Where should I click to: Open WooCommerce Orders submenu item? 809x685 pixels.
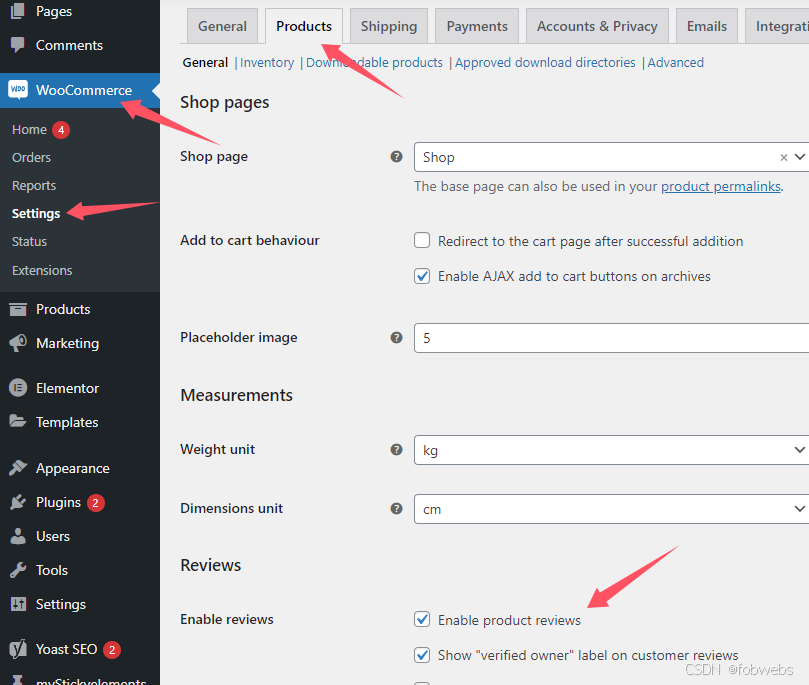pos(31,157)
